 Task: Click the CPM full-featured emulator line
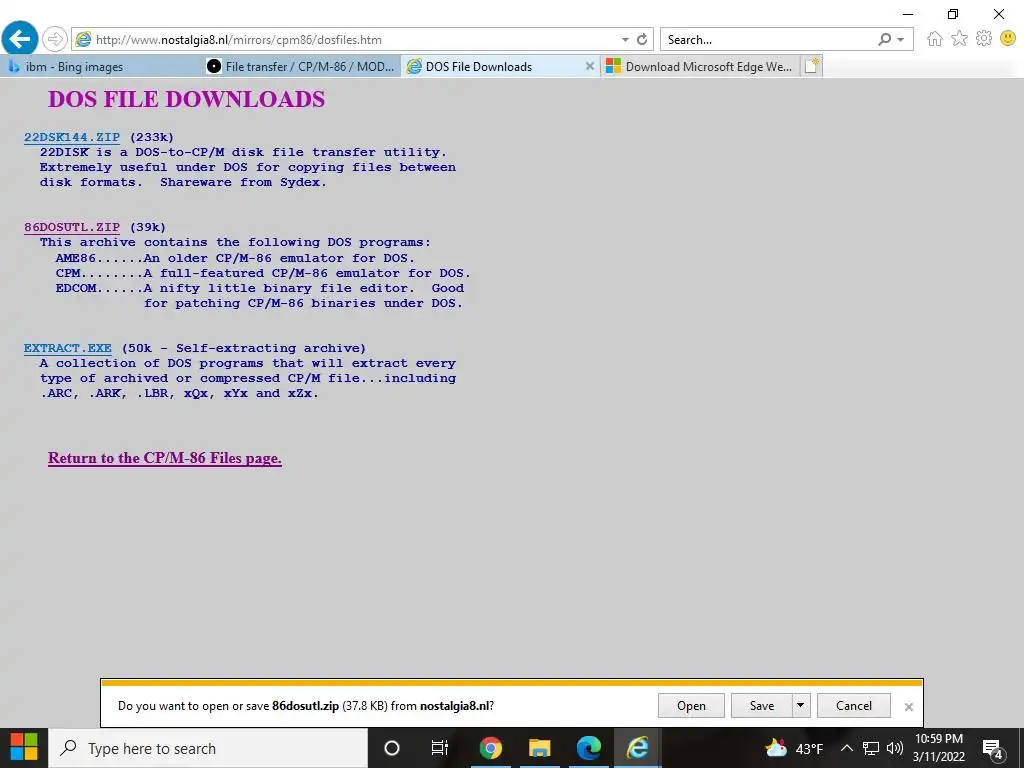tap(263, 273)
